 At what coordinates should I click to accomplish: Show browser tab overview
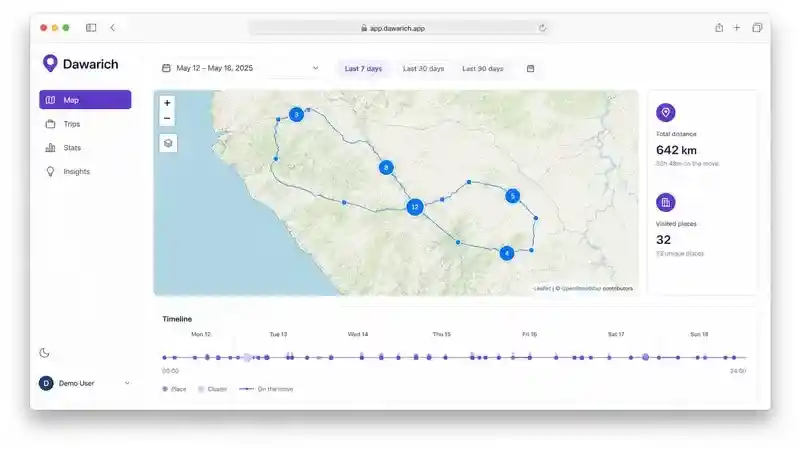coord(757,28)
